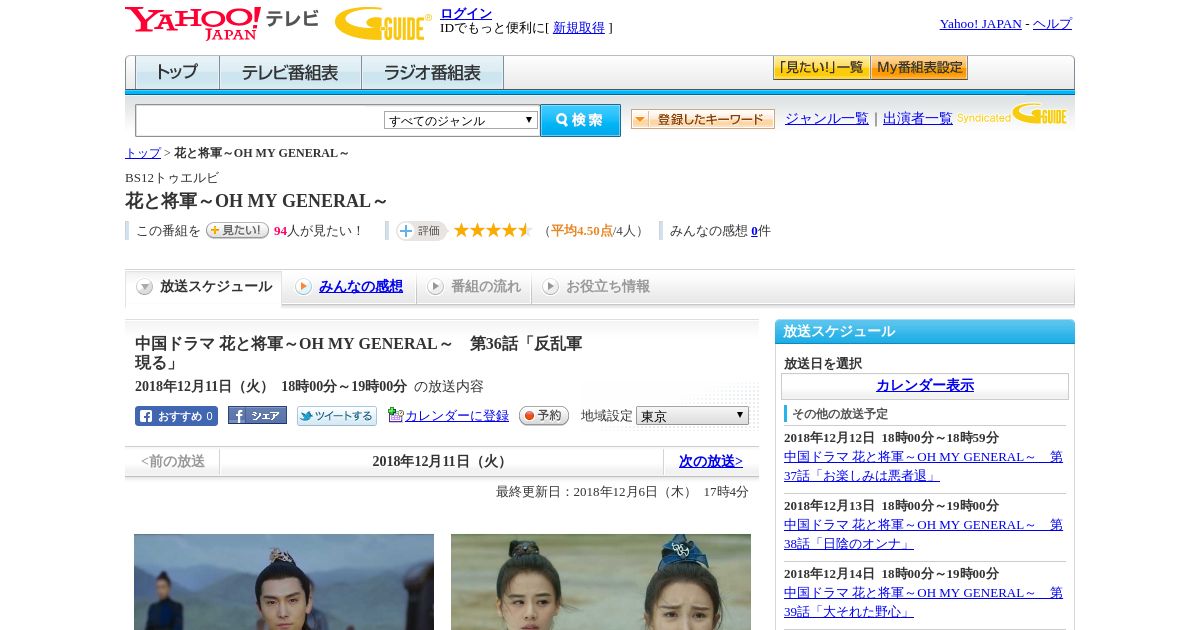The width and height of the screenshot is (1200, 630).
Task: Open the 第38話「日陰のオンナ」 schedule link
Action: click(x=923, y=534)
